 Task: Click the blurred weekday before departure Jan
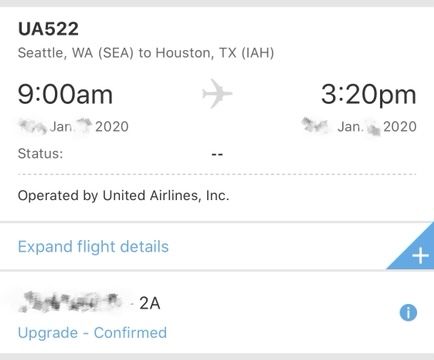[x=32, y=127]
